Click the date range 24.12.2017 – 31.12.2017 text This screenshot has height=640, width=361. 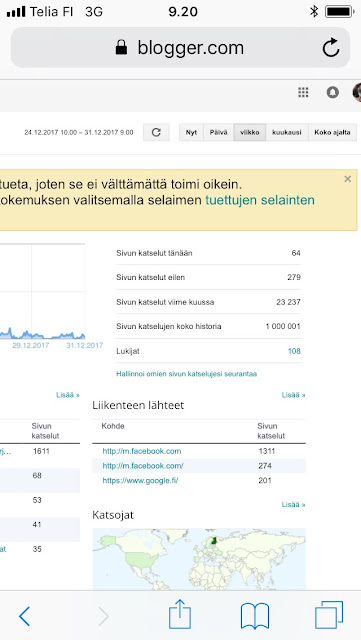tap(79, 132)
